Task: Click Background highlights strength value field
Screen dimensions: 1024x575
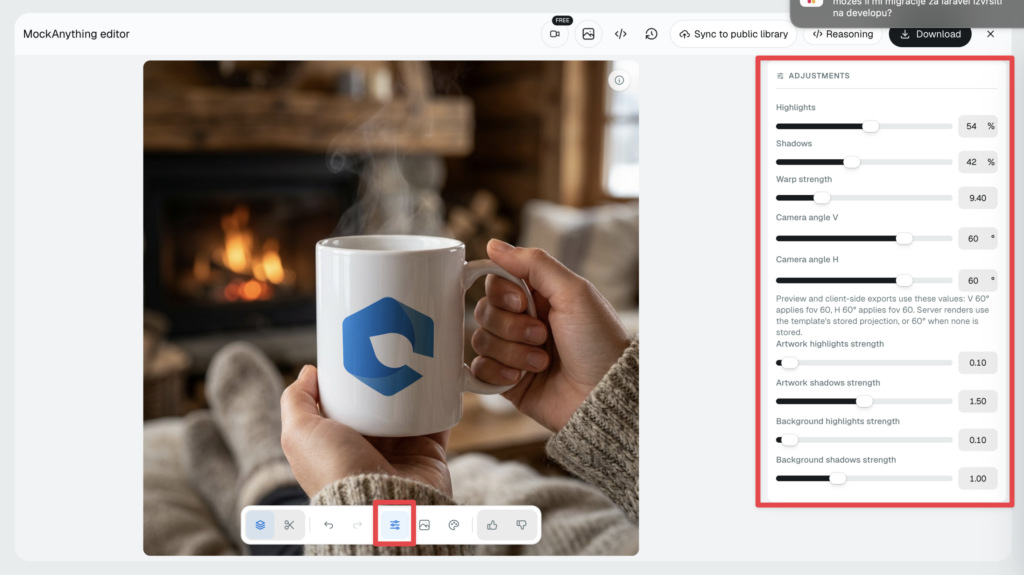Action: [978, 440]
